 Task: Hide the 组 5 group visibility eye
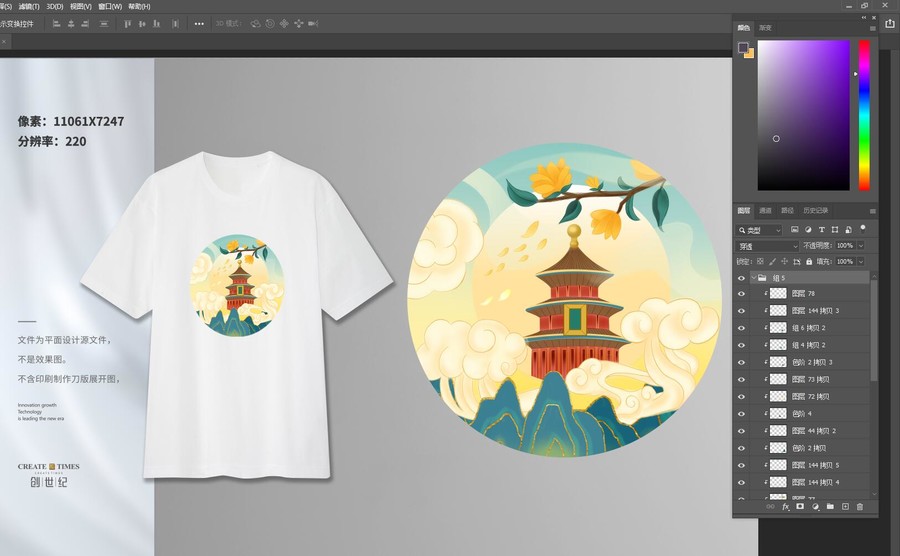(742, 278)
